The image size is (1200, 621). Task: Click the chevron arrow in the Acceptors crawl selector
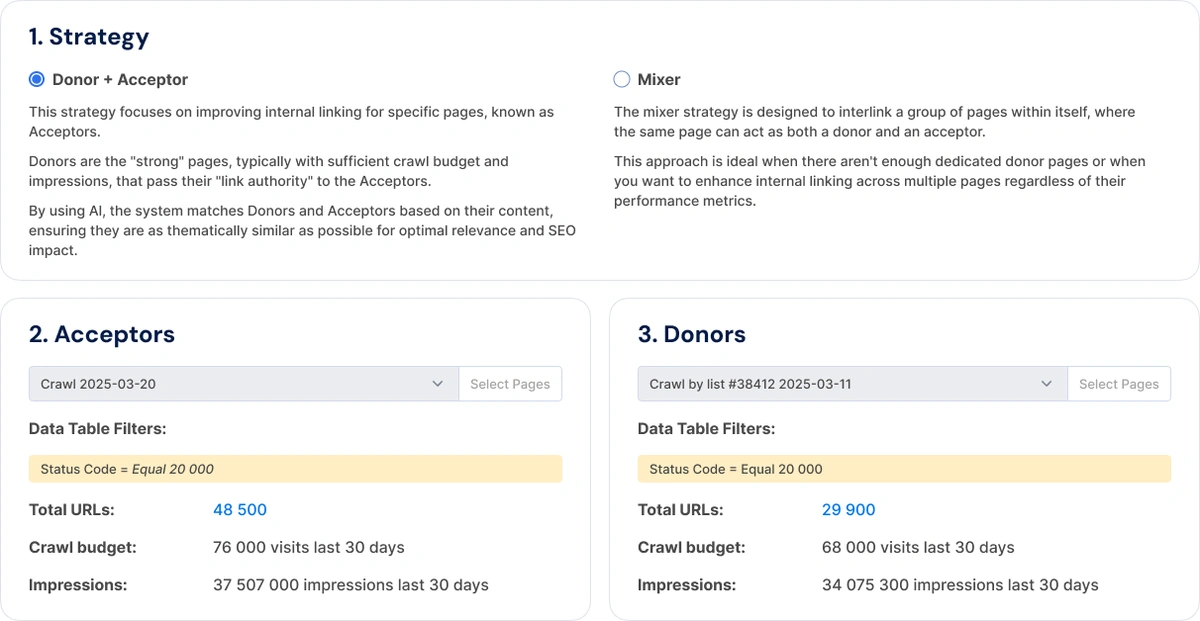(x=438, y=384)
